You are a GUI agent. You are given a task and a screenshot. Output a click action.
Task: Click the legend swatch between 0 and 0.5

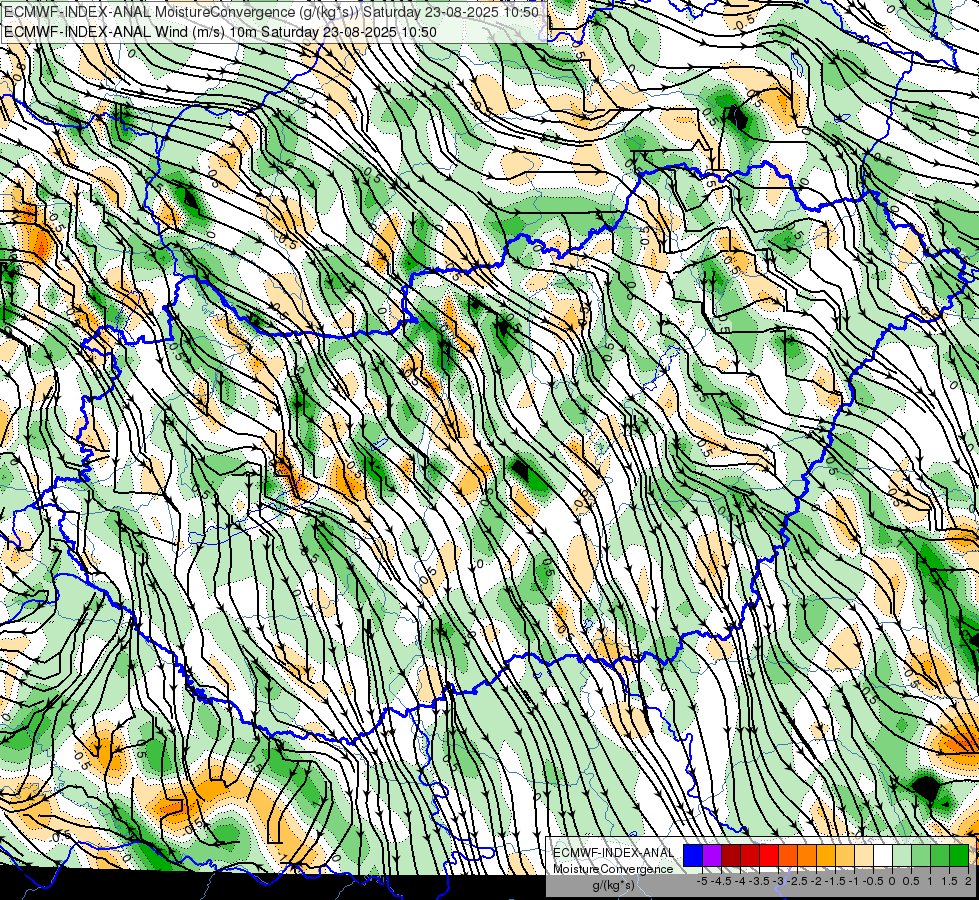902,856
